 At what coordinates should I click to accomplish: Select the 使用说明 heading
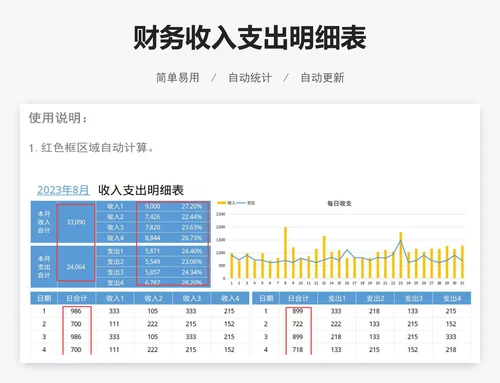point(58,118)
